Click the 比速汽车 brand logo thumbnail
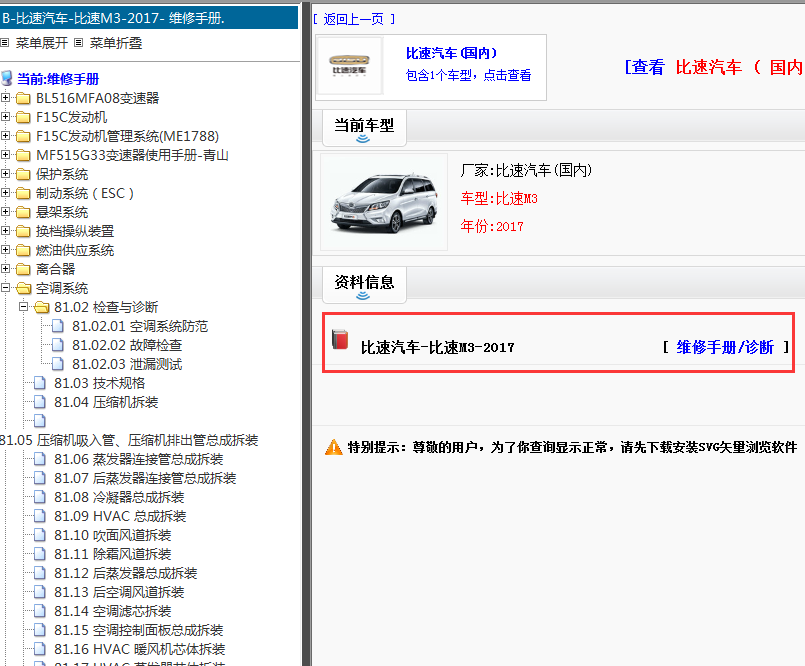The width and height of the screenshot is (805, 666). [349, 66]
